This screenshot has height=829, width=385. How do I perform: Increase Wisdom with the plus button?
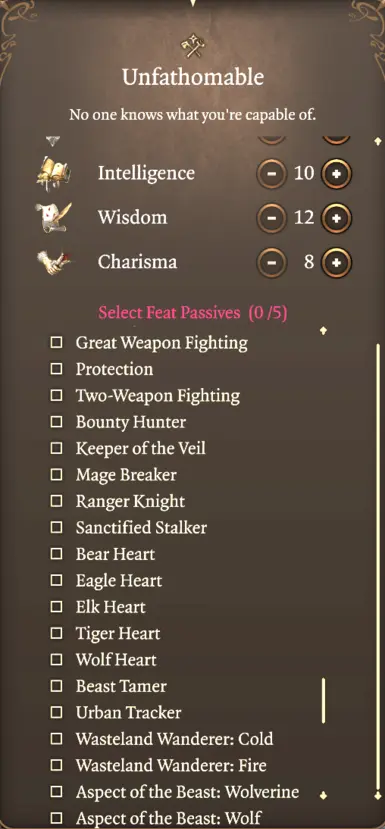point(337,218)
